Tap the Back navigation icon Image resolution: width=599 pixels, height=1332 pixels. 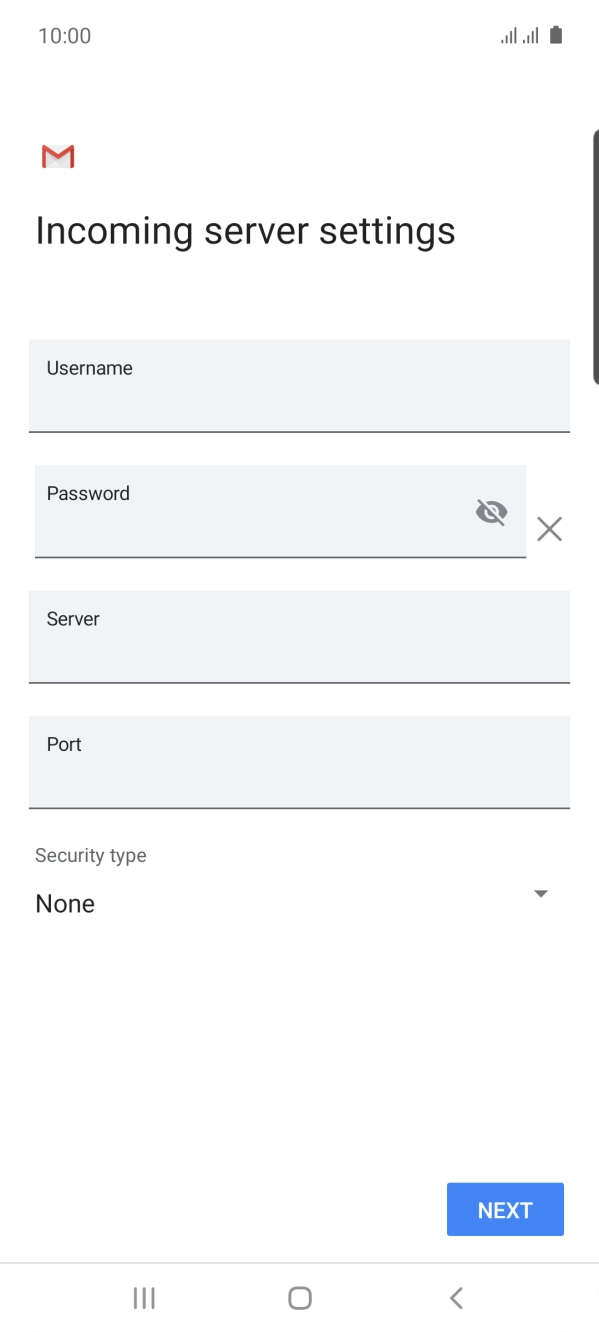click(x=456, y=1297)
